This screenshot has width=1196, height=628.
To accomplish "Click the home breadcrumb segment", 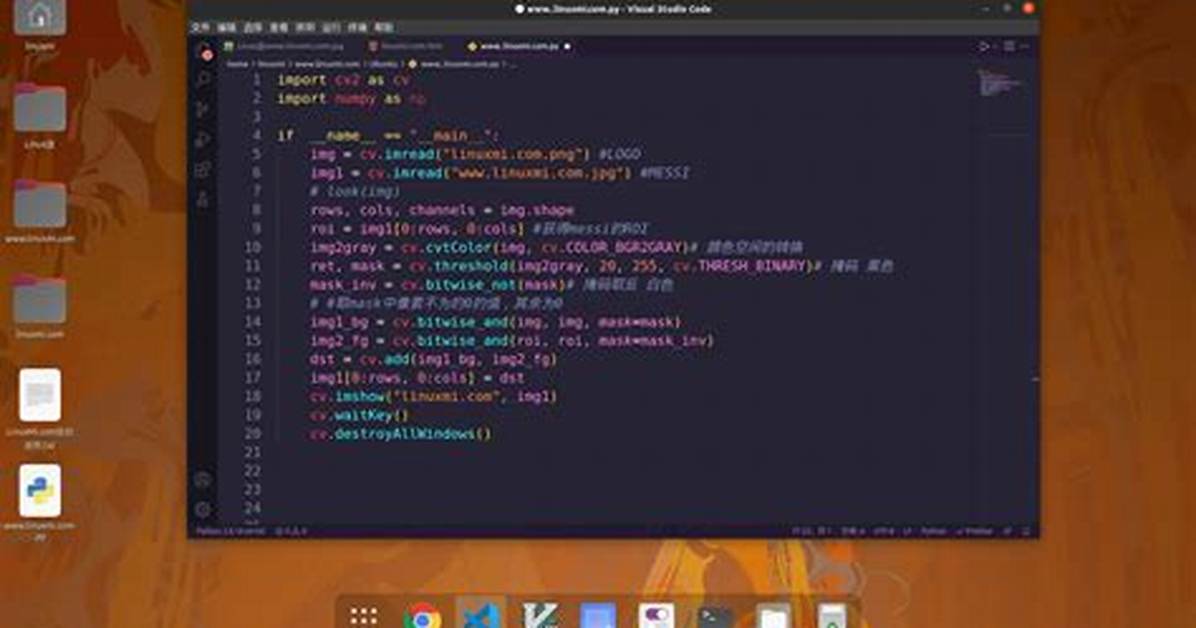I will click(237, 65).
